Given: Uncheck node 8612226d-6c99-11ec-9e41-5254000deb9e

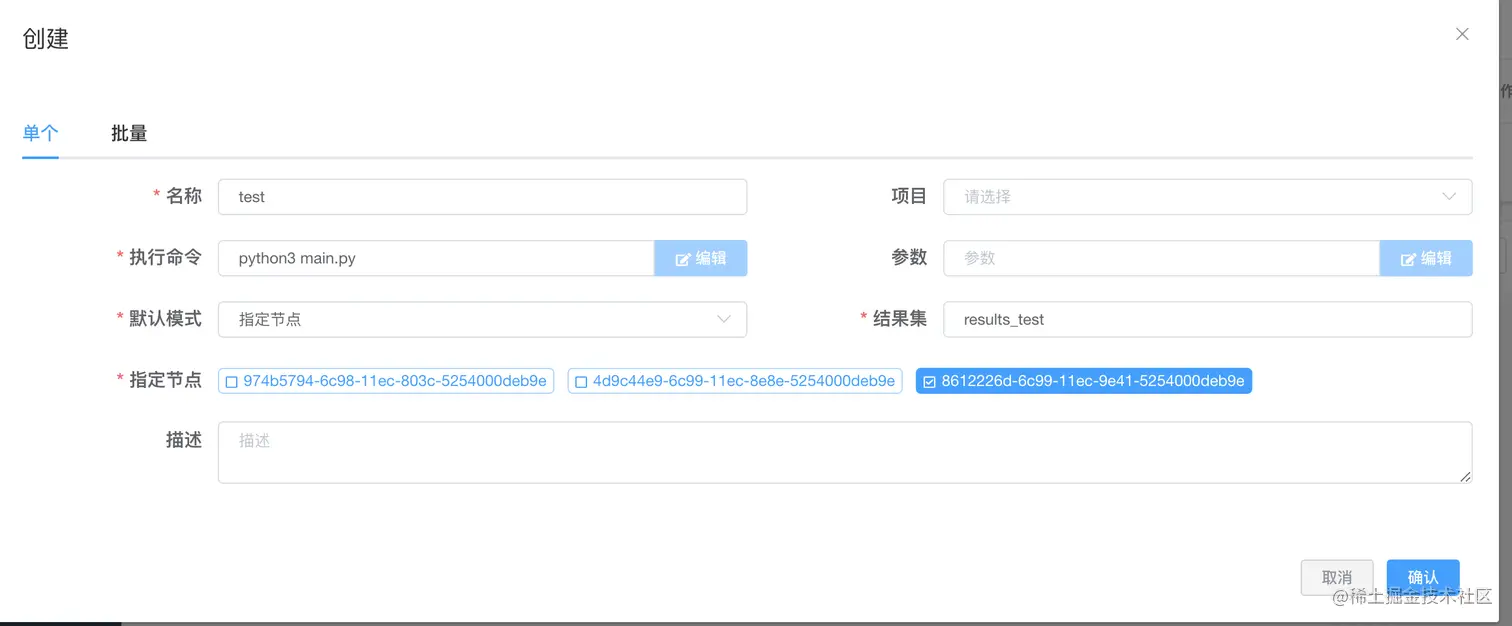Looking at the screenshot, I should (x=1084, y=381).
